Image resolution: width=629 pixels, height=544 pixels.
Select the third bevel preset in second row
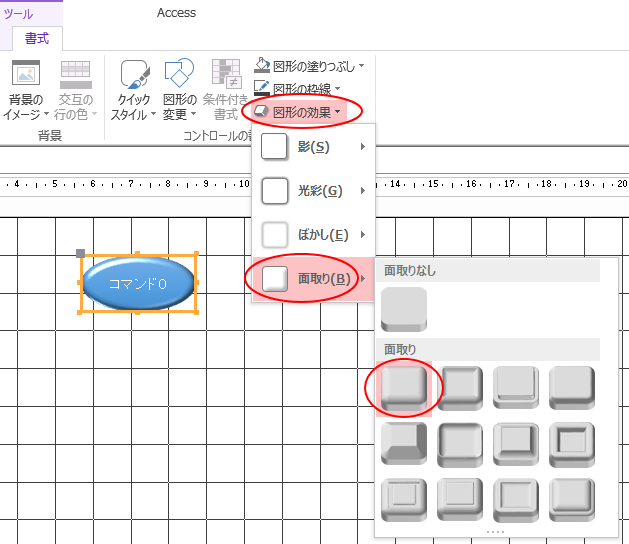pyautogui.click(x=516, y=443)
